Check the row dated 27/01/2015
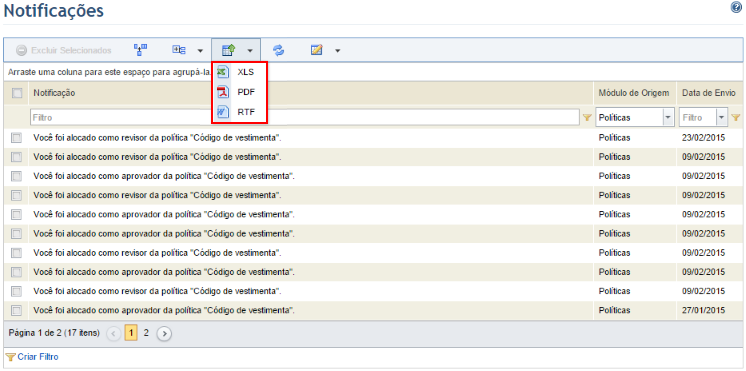 [16, 310]
